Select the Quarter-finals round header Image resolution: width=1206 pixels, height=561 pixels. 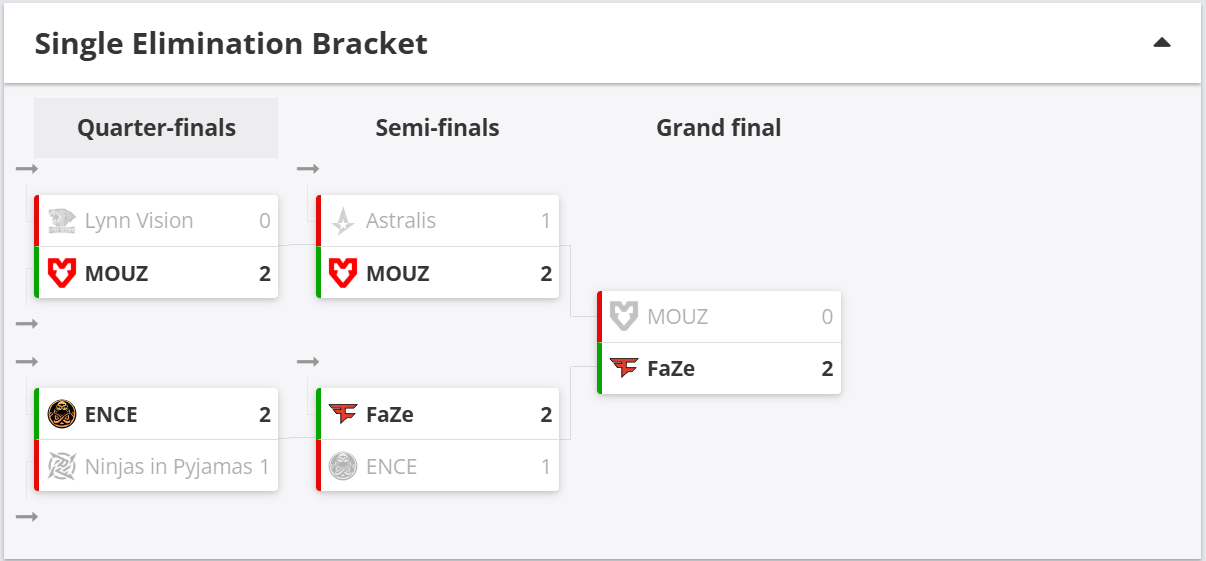coord(156,128)
